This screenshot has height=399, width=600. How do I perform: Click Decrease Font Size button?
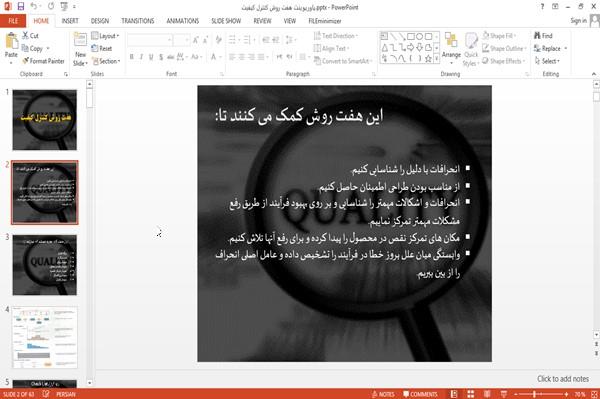click(206, 39)
